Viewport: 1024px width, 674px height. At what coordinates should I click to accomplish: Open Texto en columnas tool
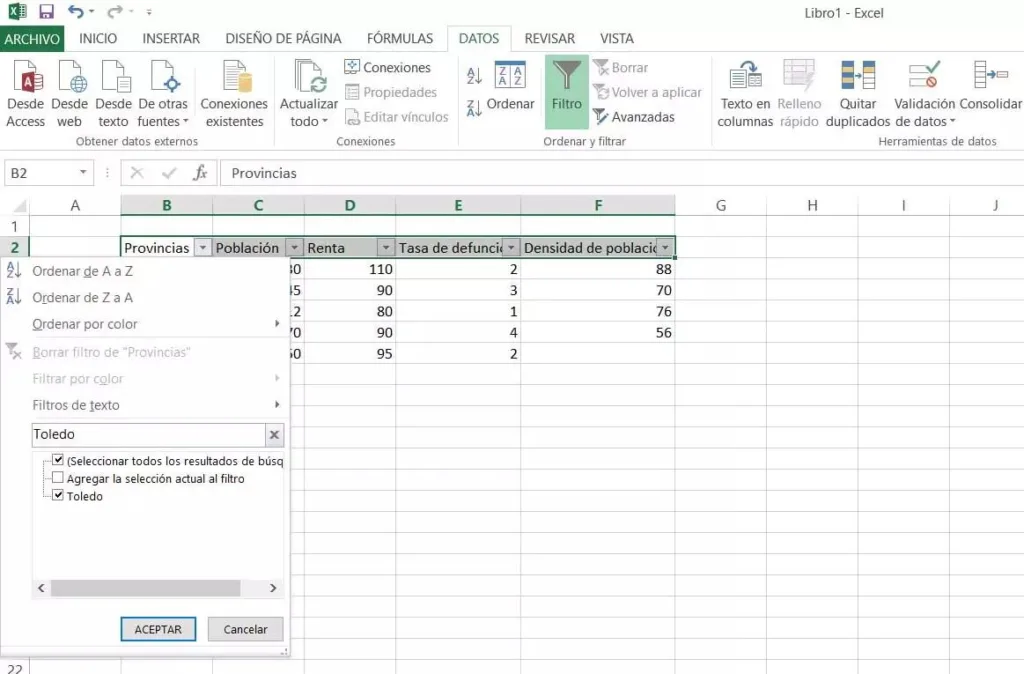tap(745, 78)
